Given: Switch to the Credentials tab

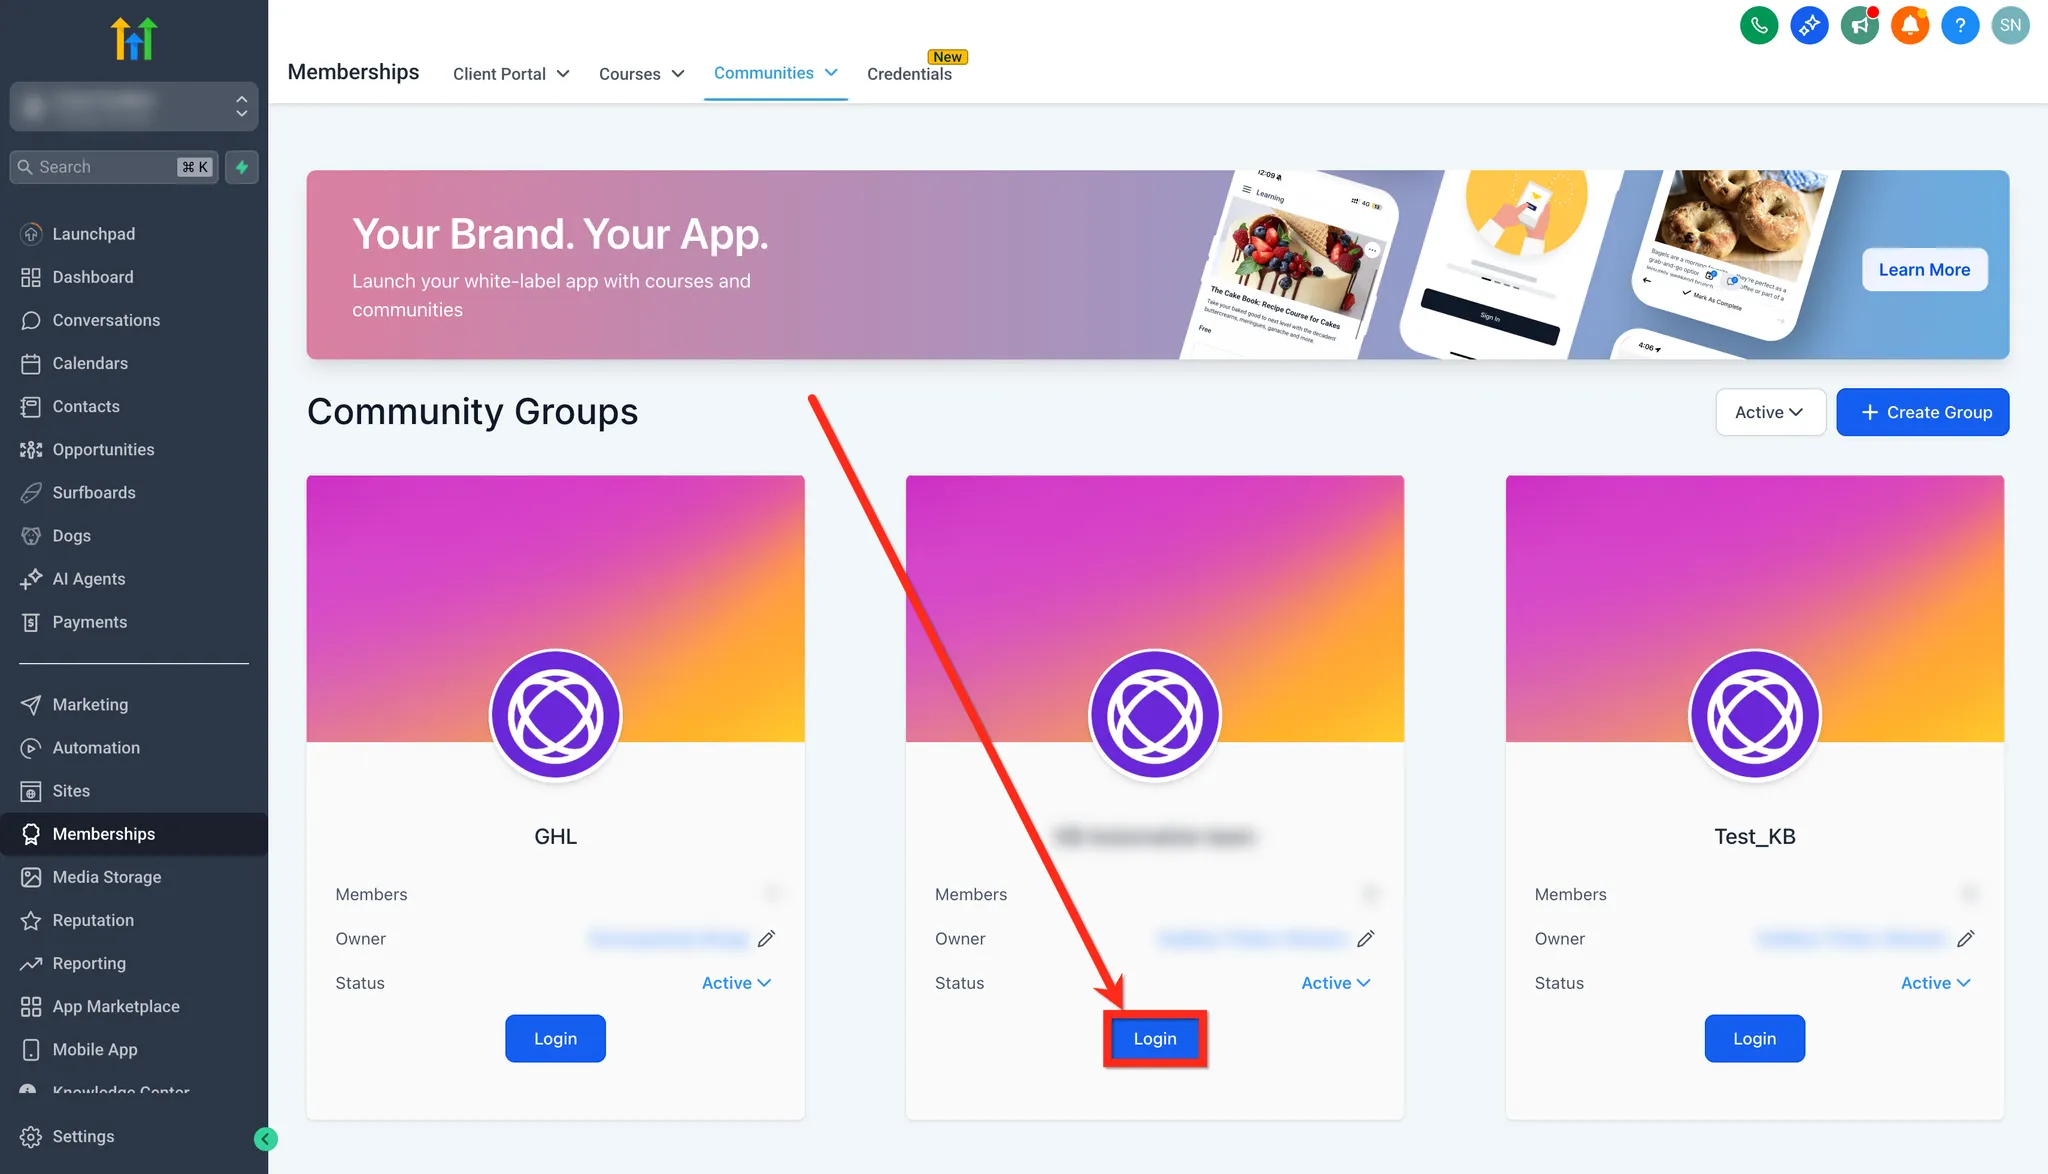Looking at the screenshot, I should click(x=909, y=74).
